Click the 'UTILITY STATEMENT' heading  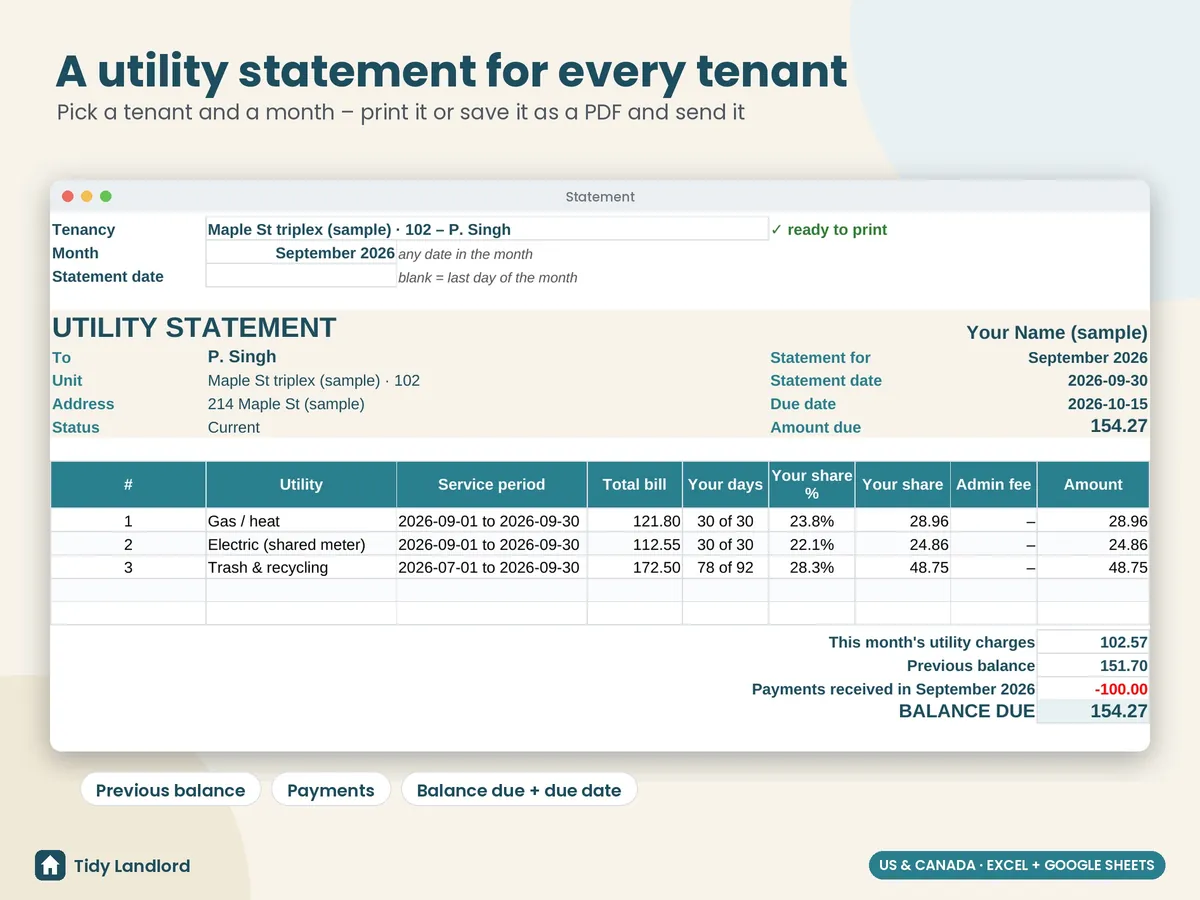(194, 328)
